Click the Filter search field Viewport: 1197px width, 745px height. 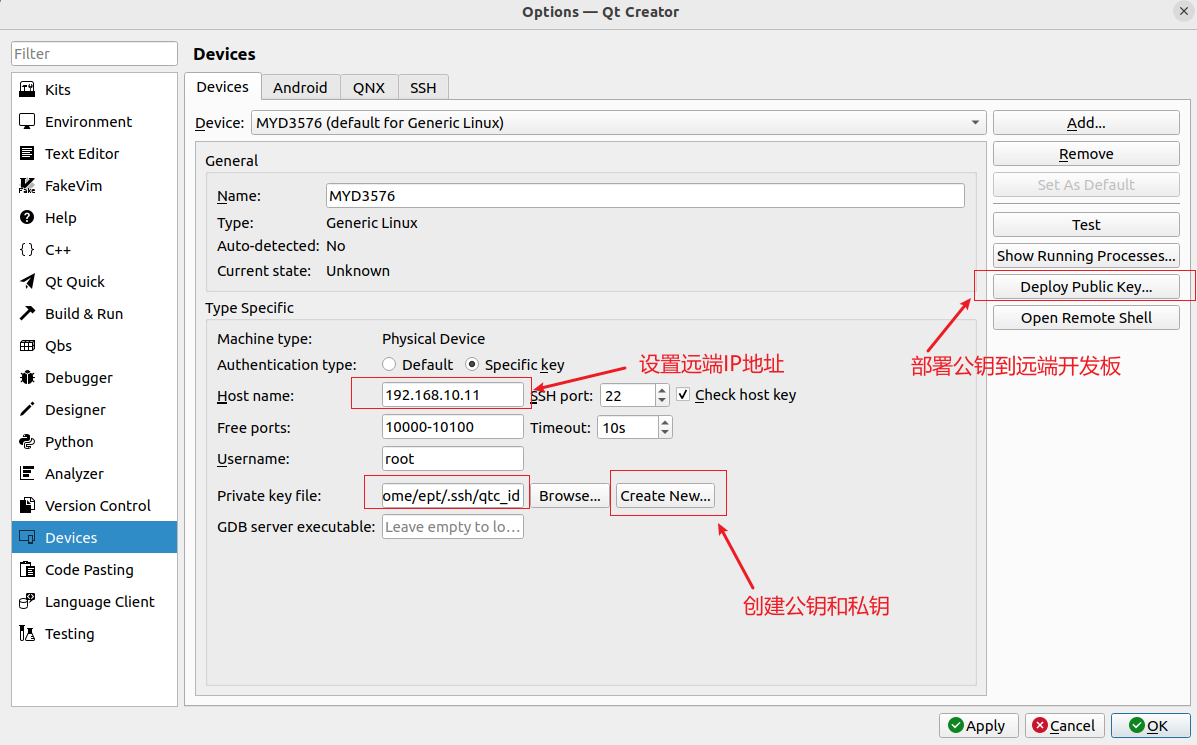pos(94,53)
